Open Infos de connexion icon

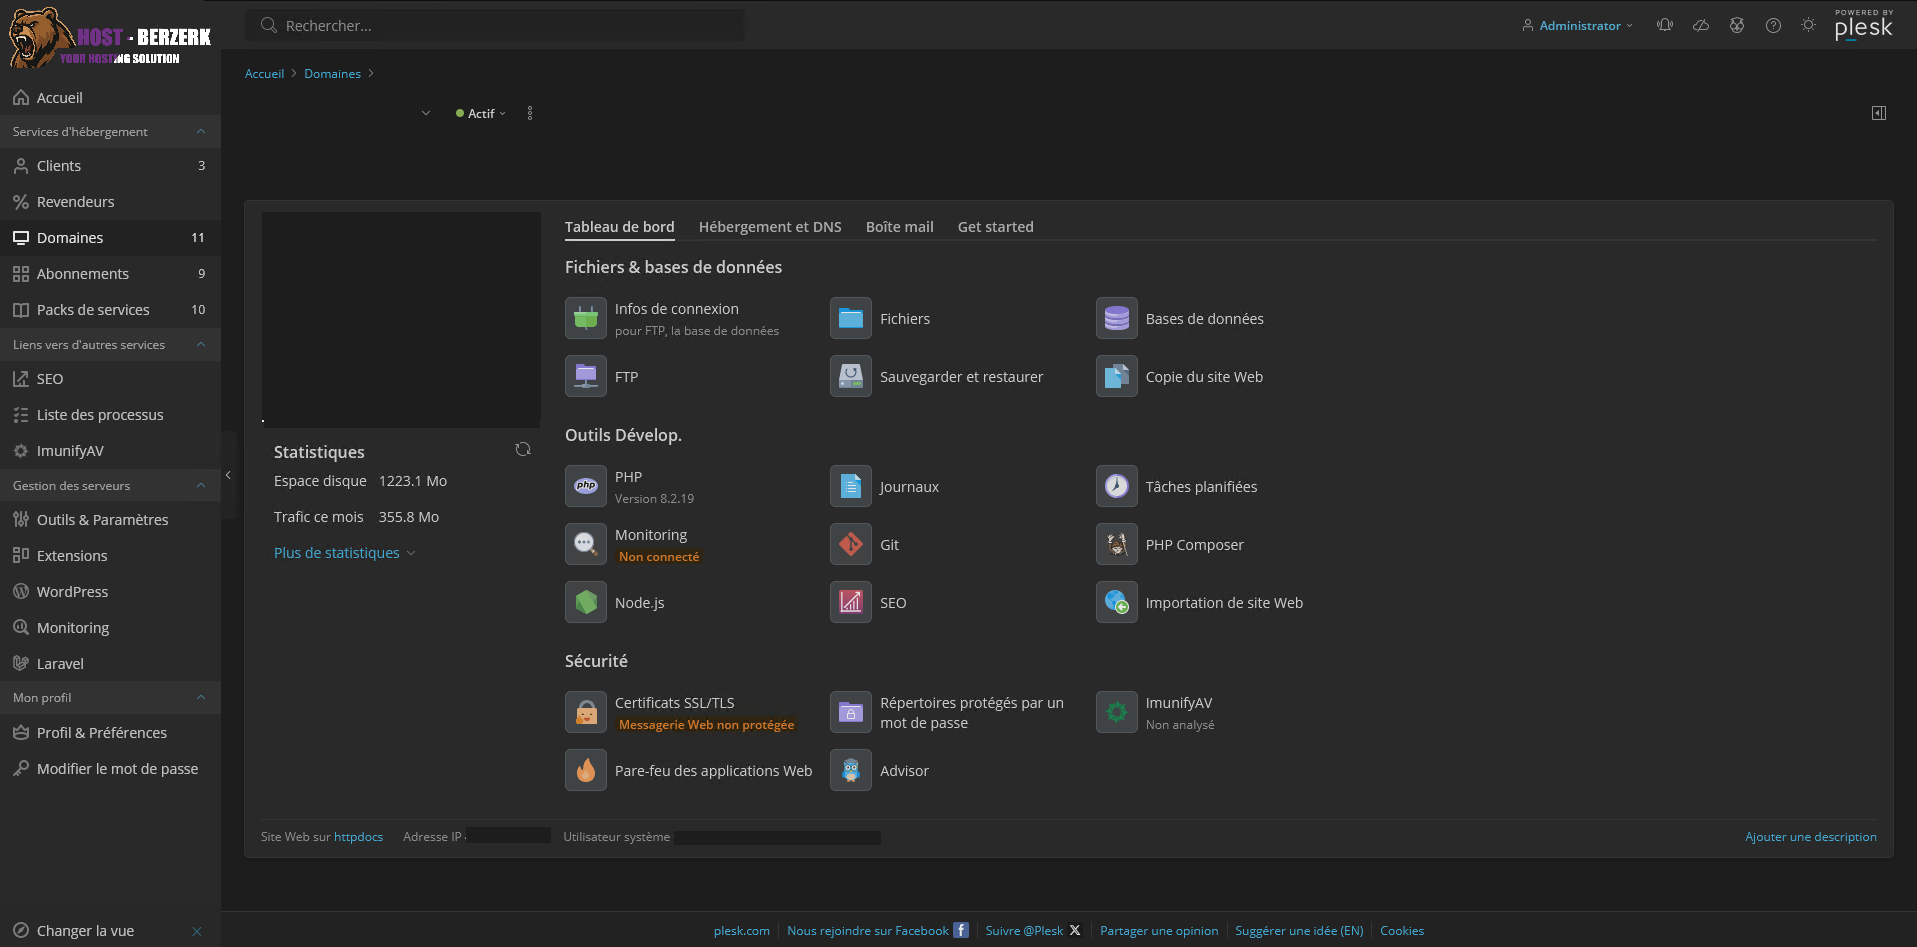586,319
